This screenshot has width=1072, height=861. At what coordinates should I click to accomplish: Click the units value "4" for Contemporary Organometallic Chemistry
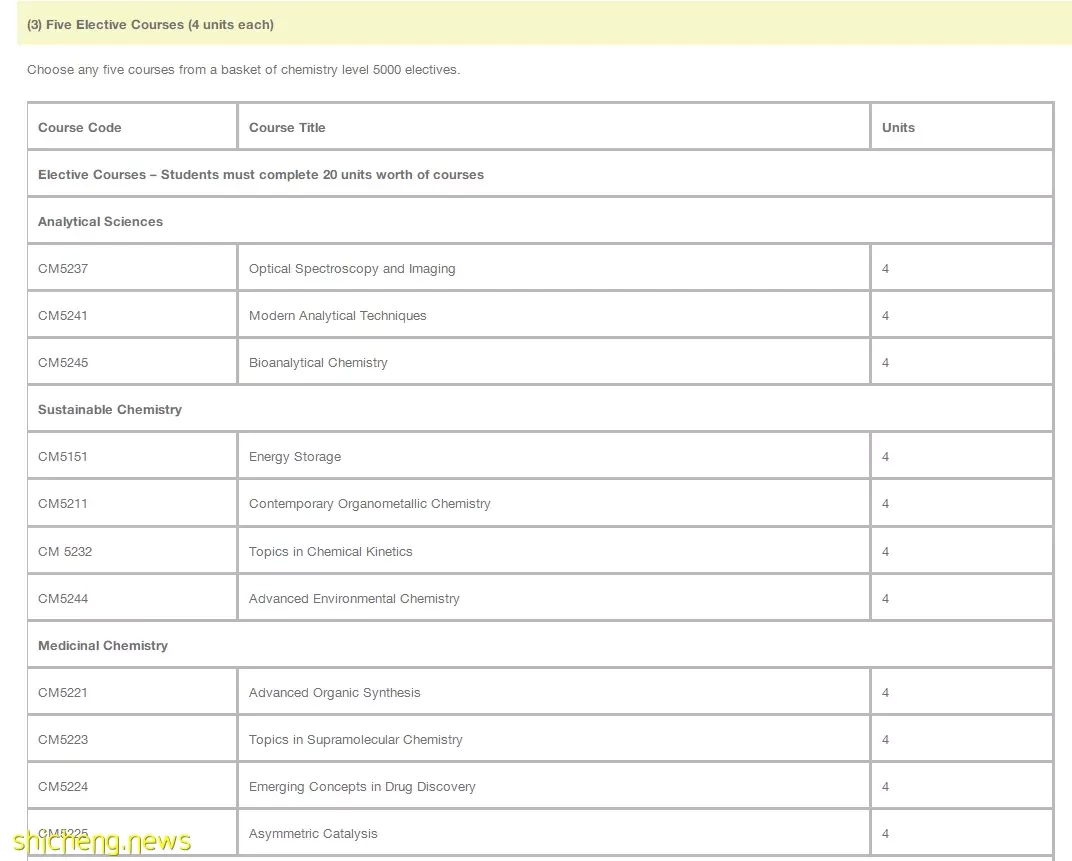click(x=885, y=504)
